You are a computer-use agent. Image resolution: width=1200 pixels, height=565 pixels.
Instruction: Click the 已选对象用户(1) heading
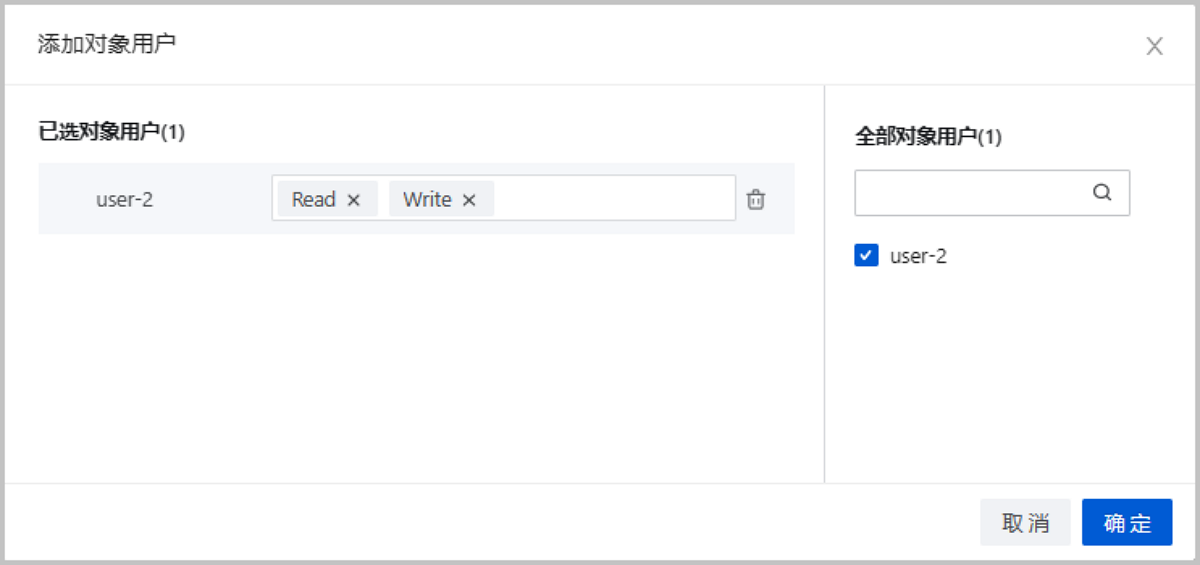[x=112, y=132]
